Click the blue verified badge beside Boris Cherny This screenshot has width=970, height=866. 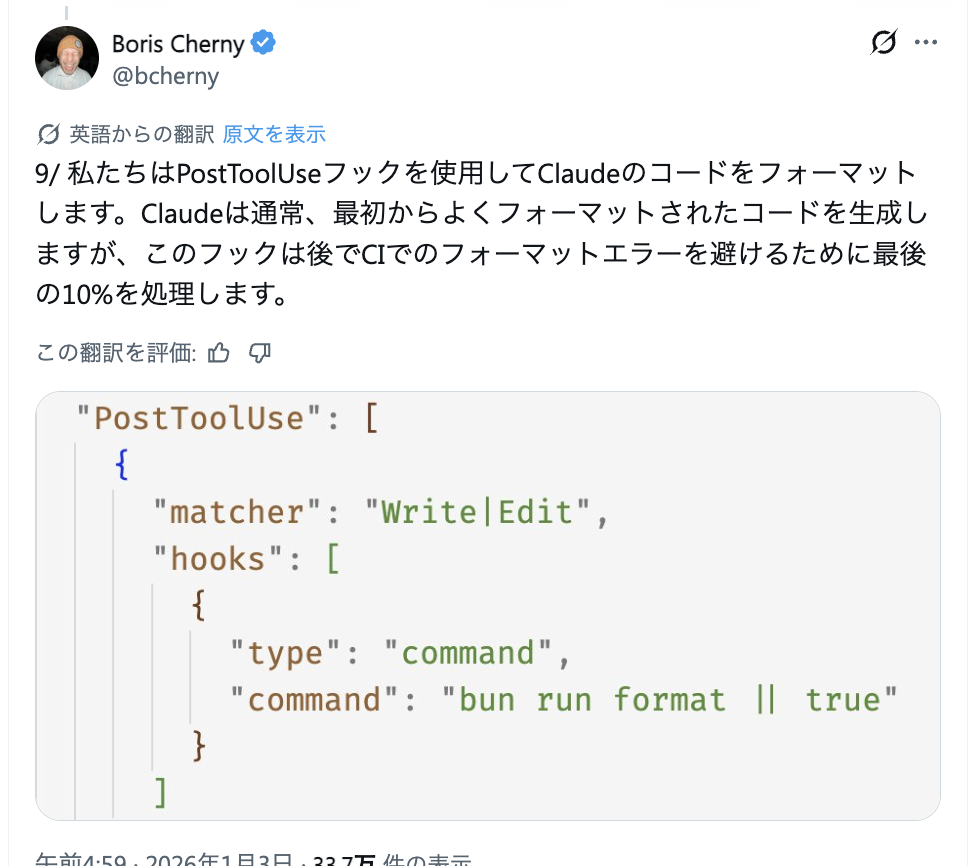click(x=264, y=43)
